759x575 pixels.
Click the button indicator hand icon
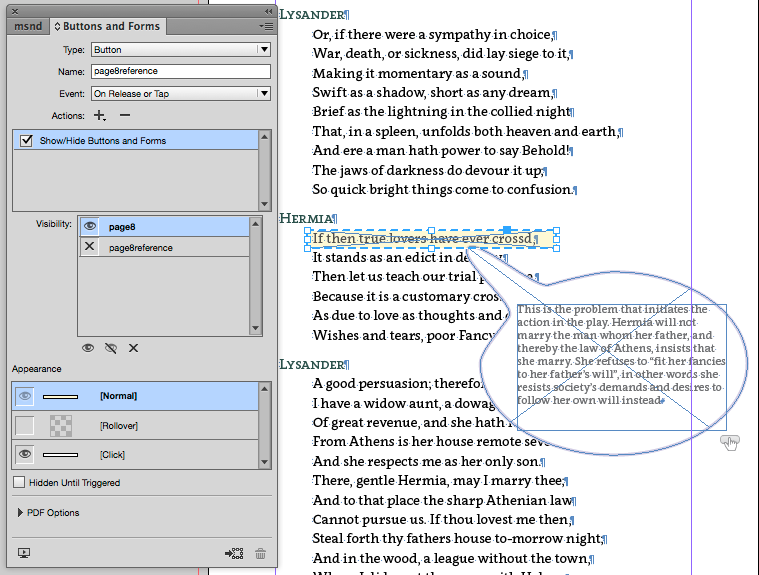click(730, 442)
